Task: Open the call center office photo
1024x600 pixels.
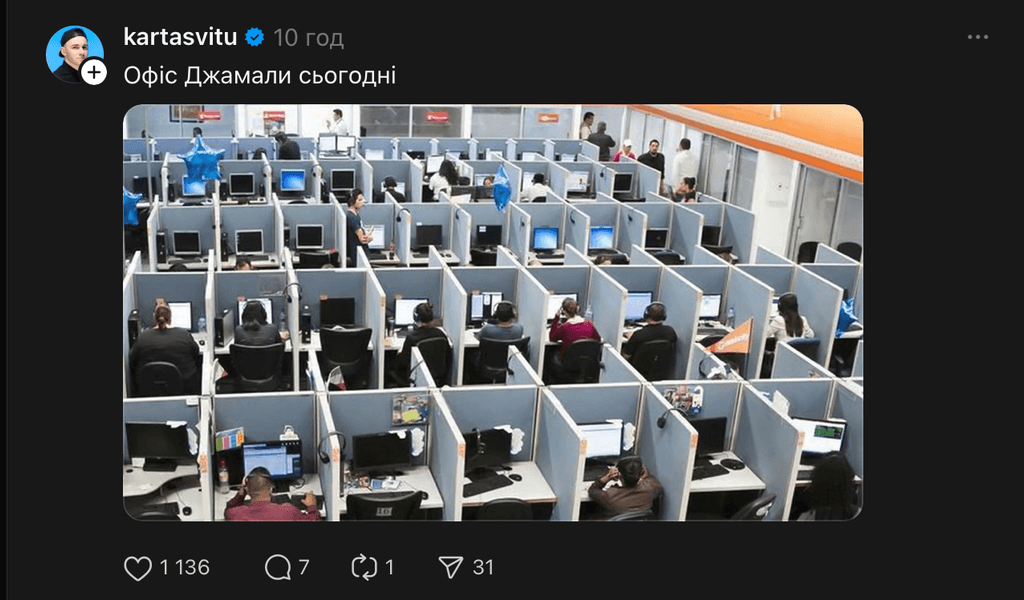Action: (x=493, y=313)
